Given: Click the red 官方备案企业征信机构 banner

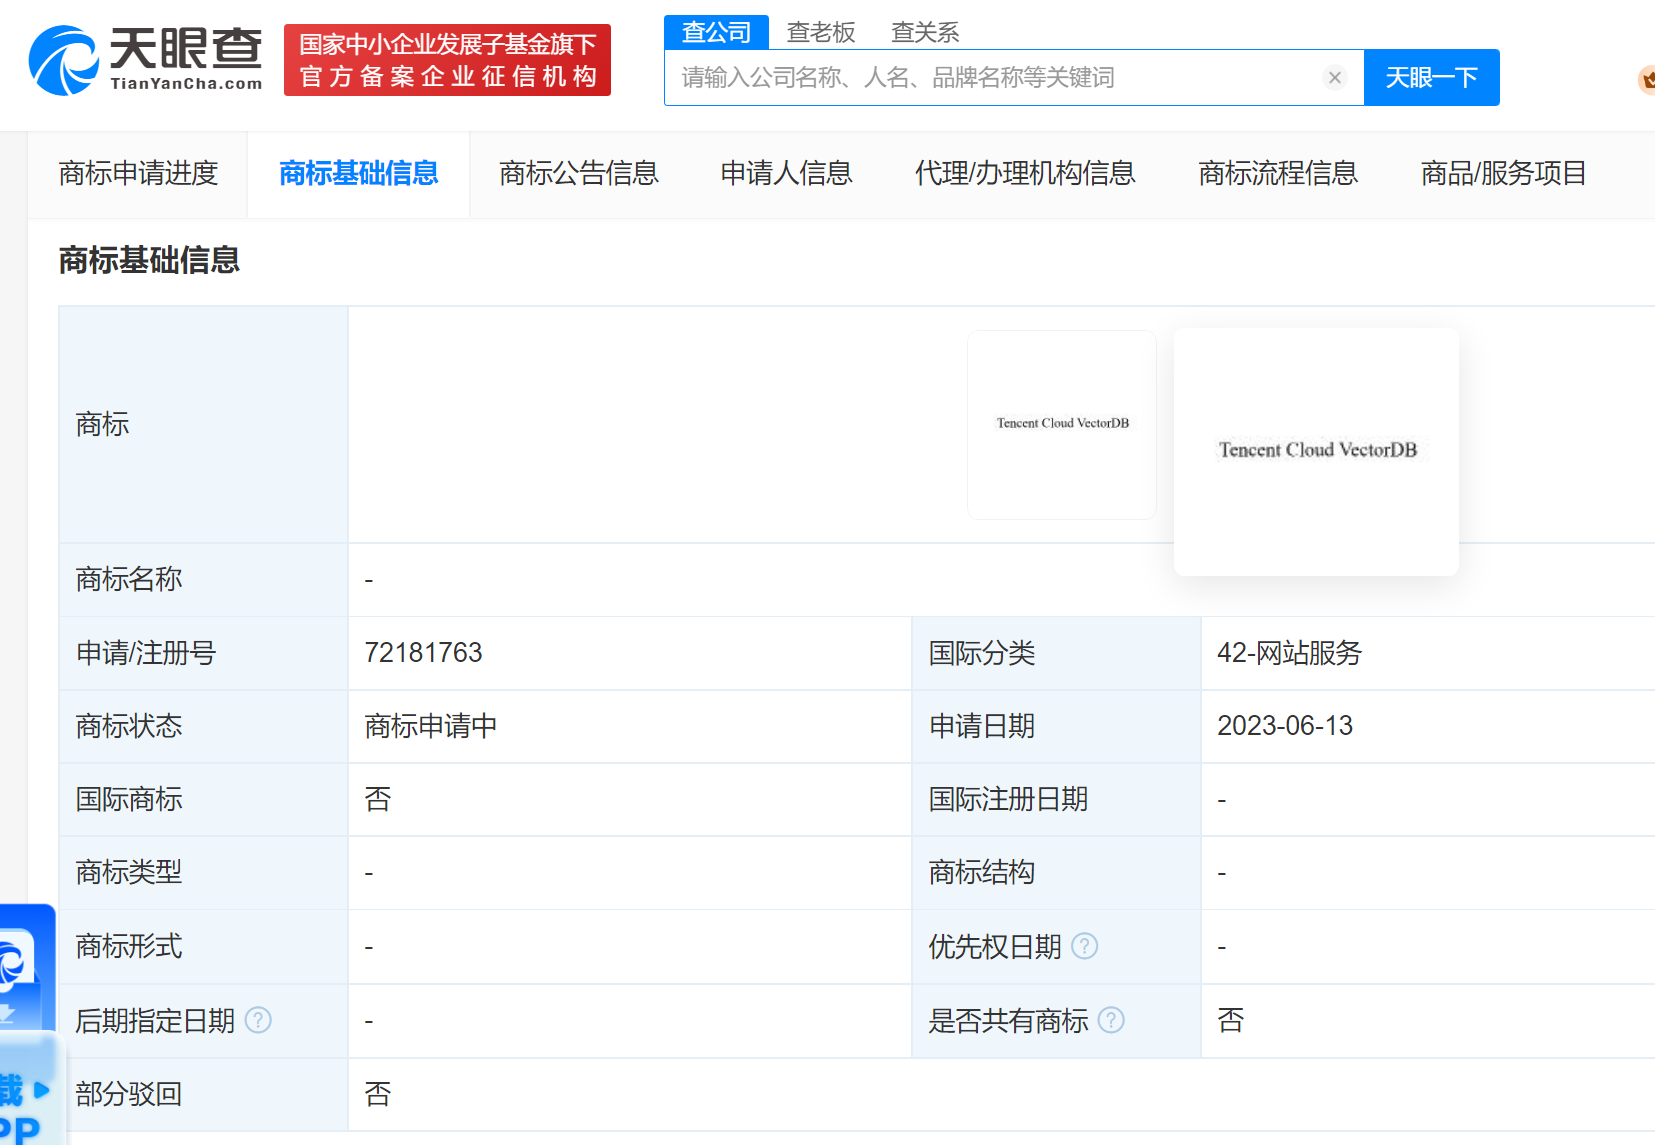Looking at the screenshot, I should pyautogui.click(x=447, y=60).
